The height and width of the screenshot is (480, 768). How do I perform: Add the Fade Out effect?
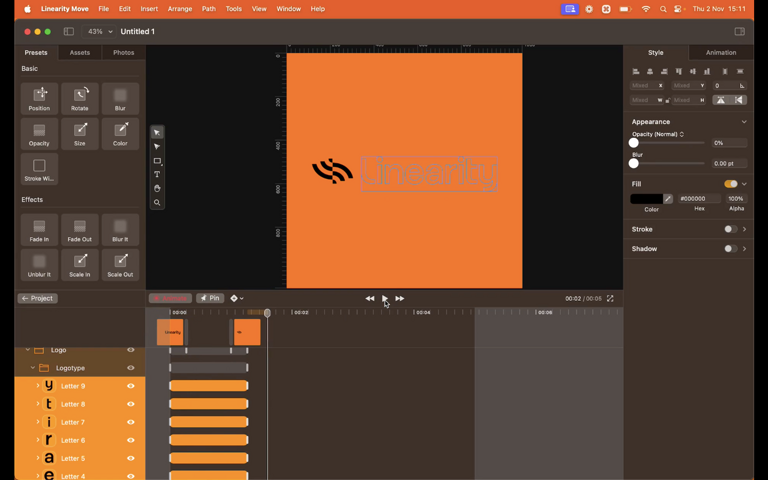pyautogui.click(x=80, y=230)
